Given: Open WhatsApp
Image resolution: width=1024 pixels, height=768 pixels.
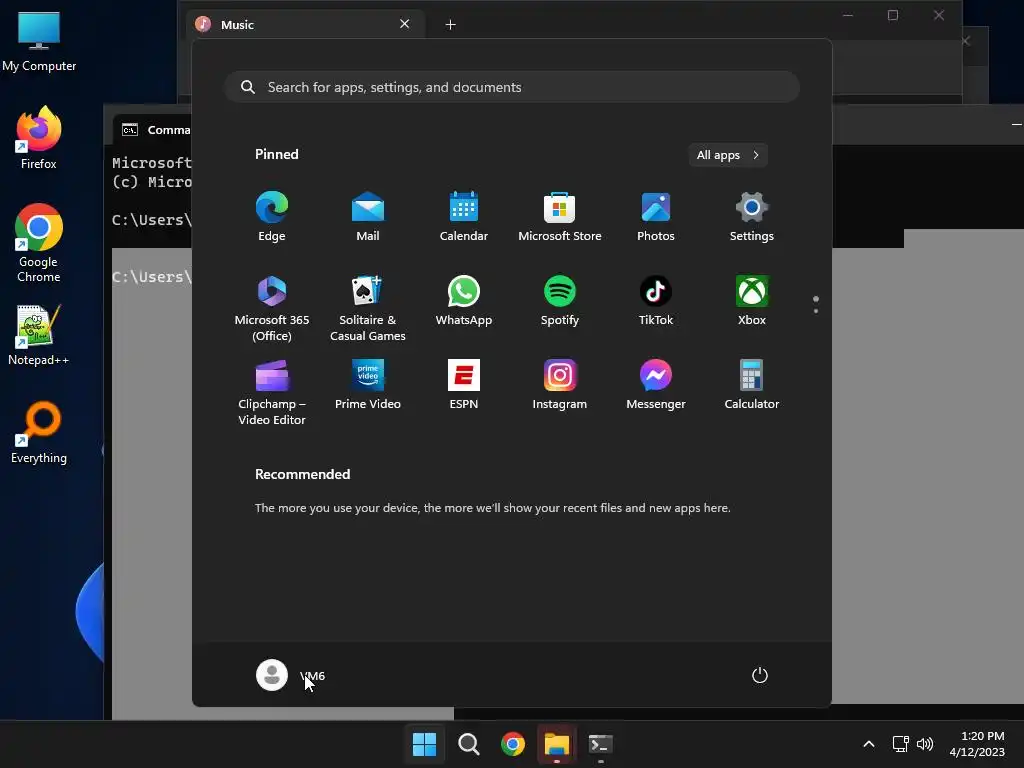Looking at the screenshot, I should coord(464,302).
